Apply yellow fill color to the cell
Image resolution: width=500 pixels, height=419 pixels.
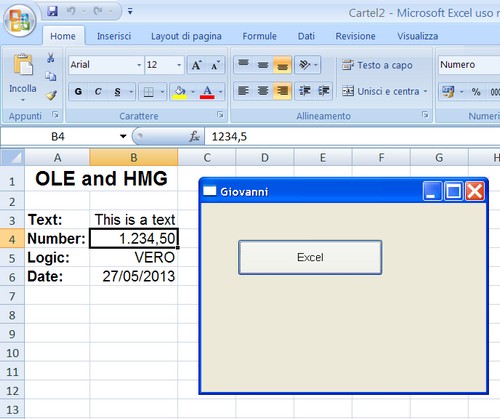180,91
